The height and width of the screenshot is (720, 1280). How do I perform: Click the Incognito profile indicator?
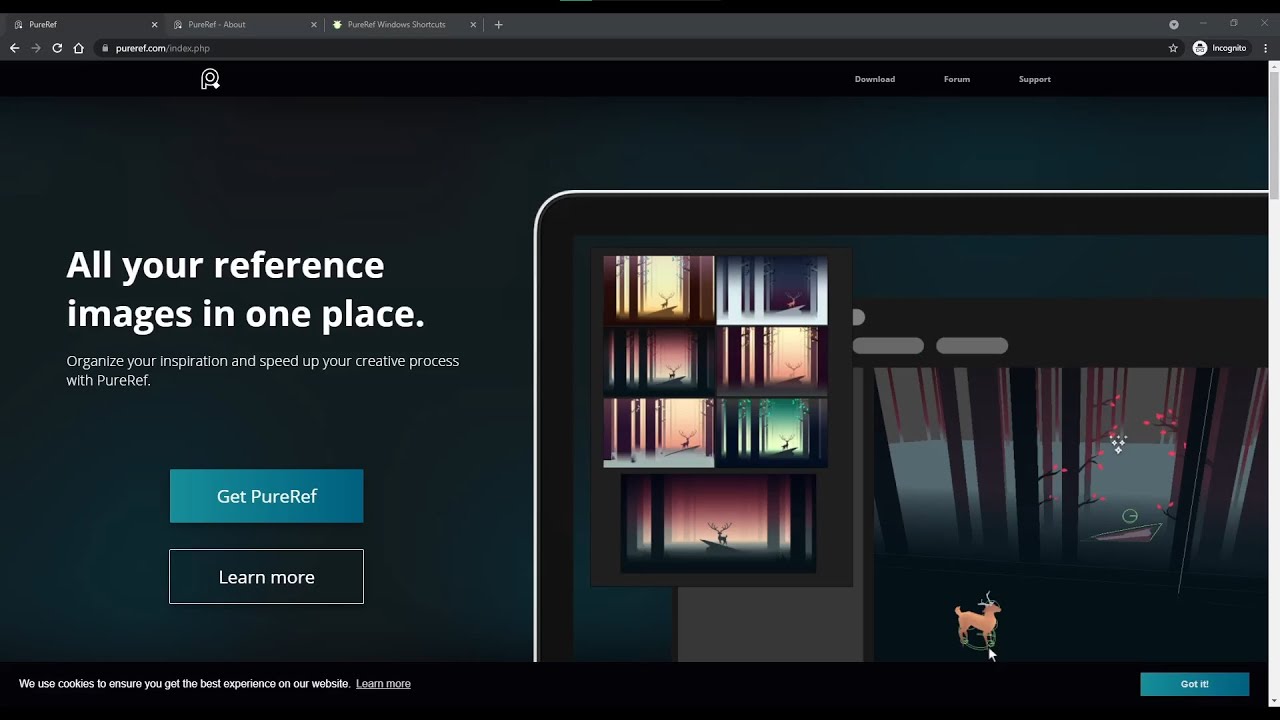click(x=1220, y=48)
